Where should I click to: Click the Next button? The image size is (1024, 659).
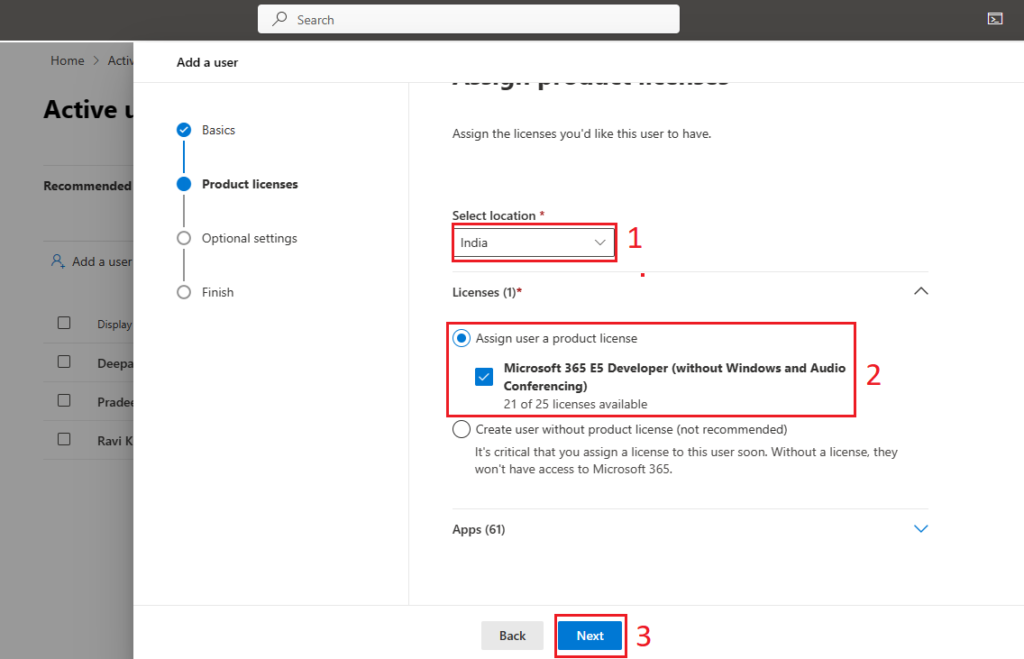[590, 635]
